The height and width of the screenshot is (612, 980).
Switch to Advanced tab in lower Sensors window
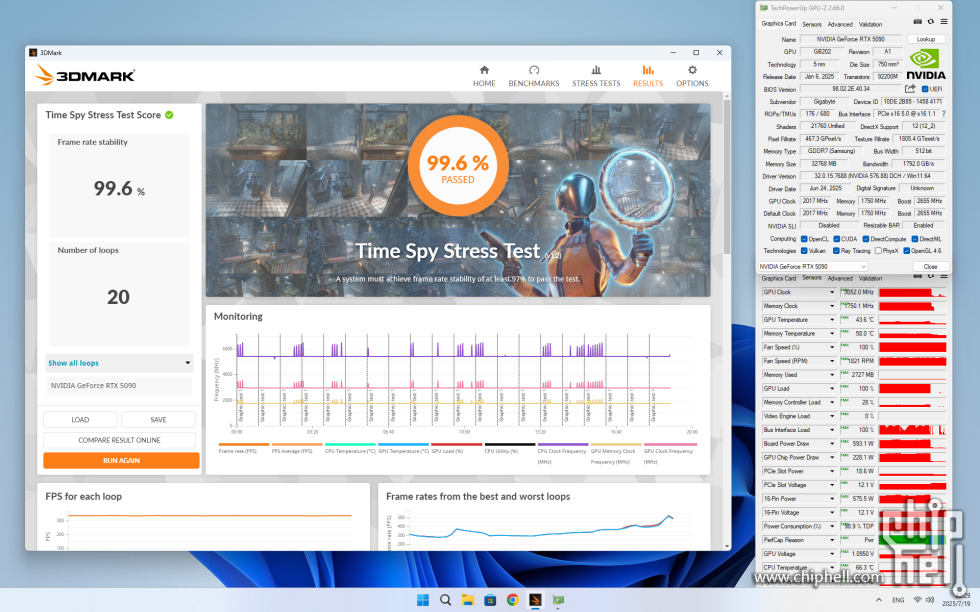click(x=840, y=278)
